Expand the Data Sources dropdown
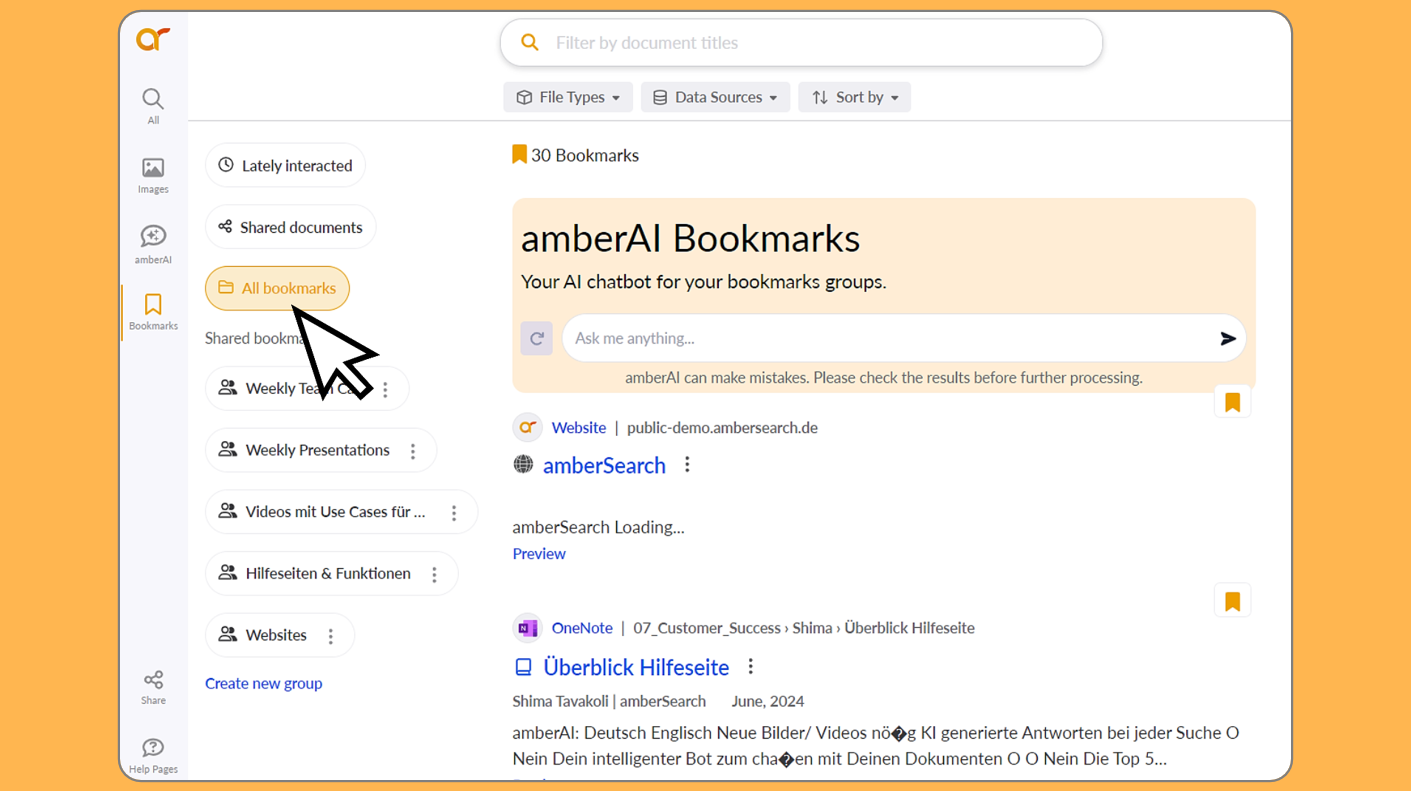 click(715, 97)
